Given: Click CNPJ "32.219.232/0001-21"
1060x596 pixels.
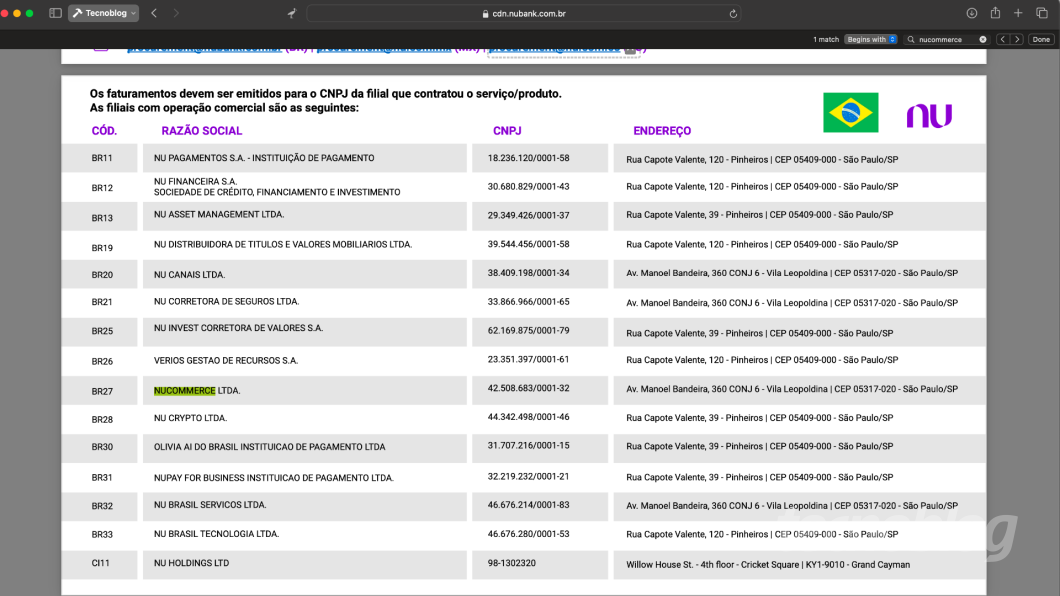Looking at the screenshot, I should coord(529,476).
